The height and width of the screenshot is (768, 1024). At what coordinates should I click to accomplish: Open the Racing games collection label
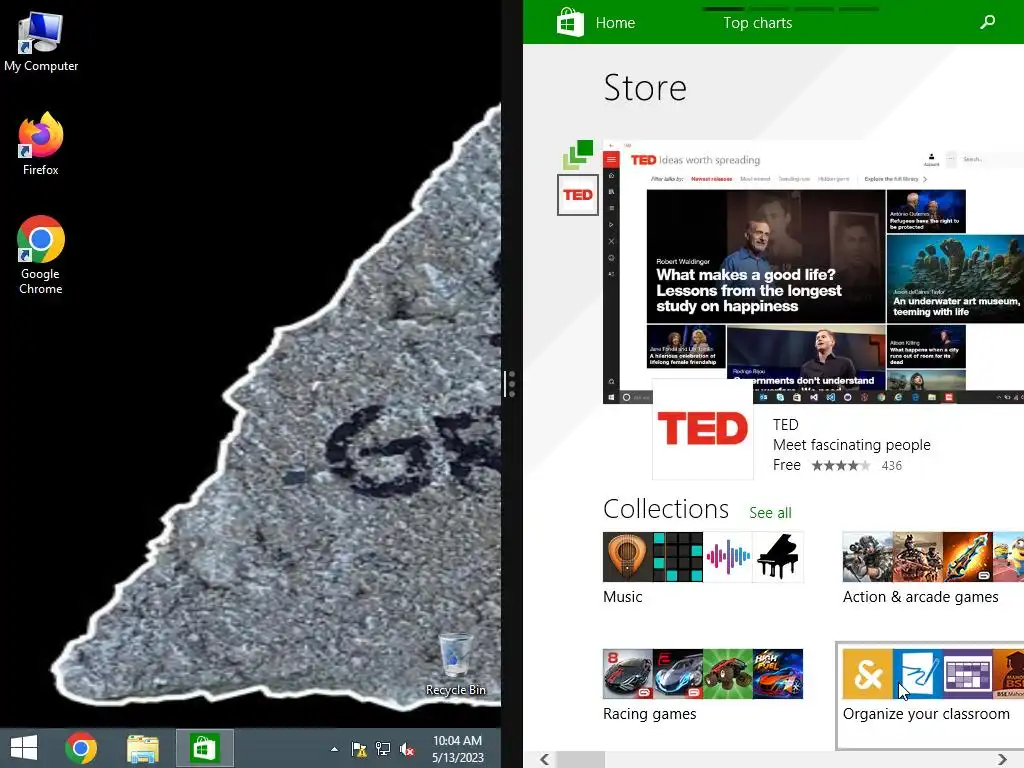[650, 714]
